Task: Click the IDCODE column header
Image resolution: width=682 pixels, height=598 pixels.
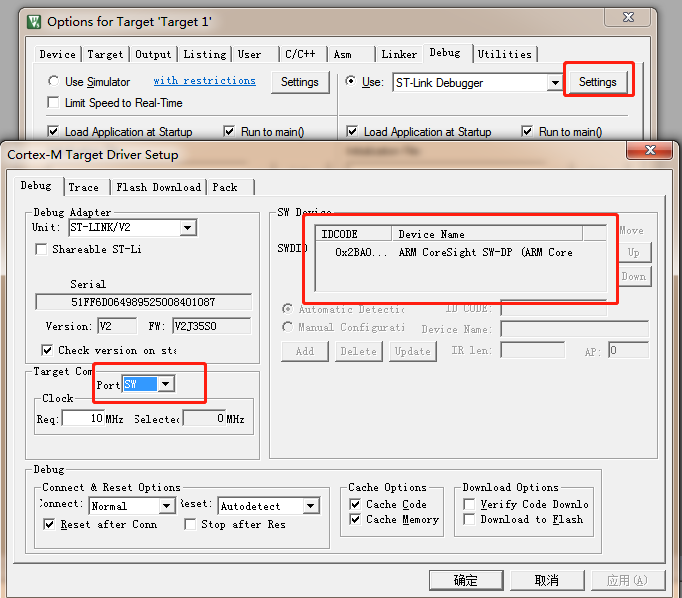Action: [x=354, y=234]
